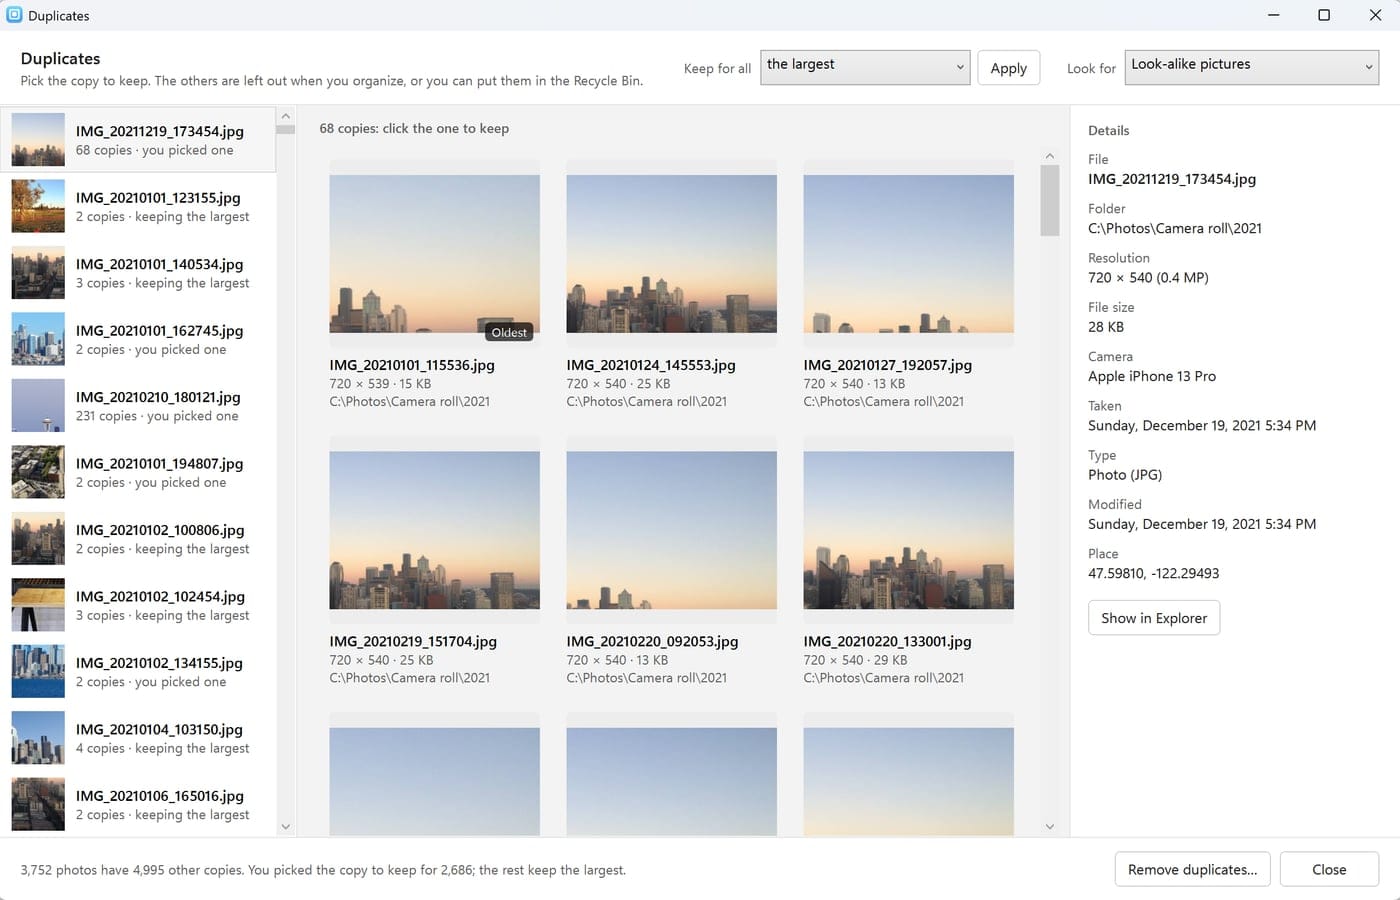This screenshot has height=900, width=1400.
Task: Click Show in Explorer button
Action: 1154,618
